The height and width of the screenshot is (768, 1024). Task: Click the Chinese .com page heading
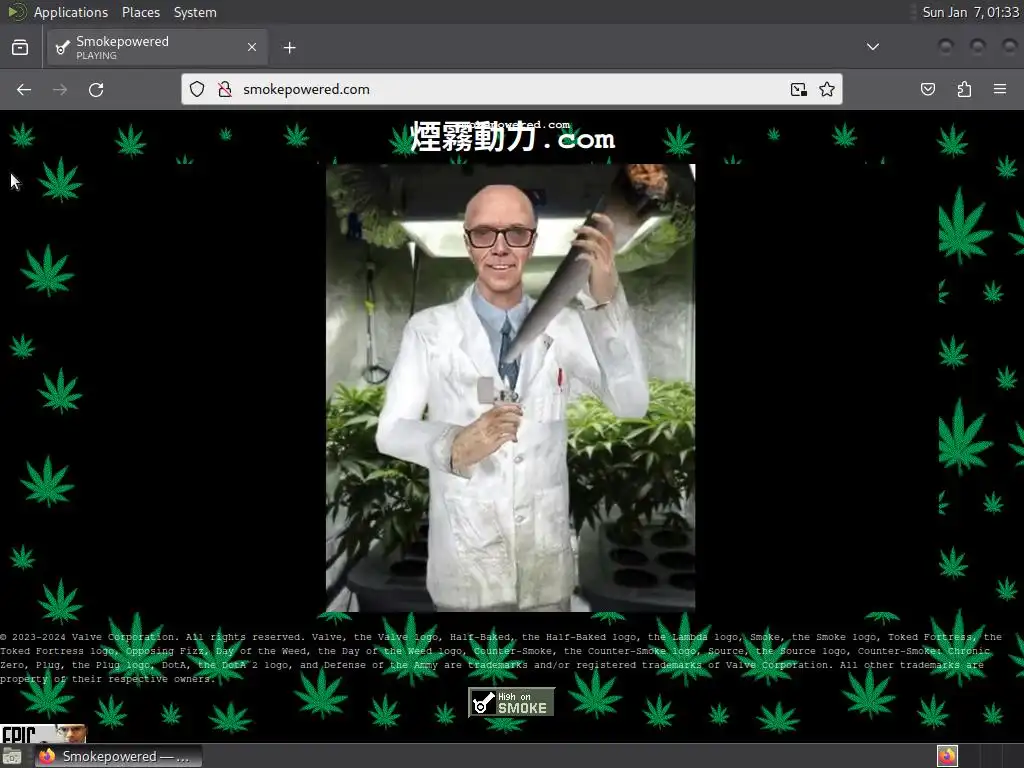513,137
